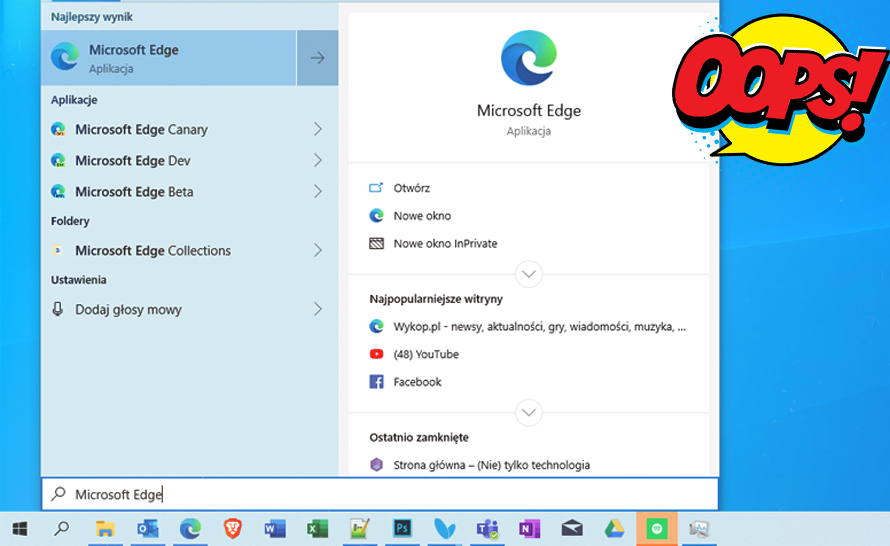Open Wykop.pl from popular sites
890x546 pixels.
click(539, 326)
